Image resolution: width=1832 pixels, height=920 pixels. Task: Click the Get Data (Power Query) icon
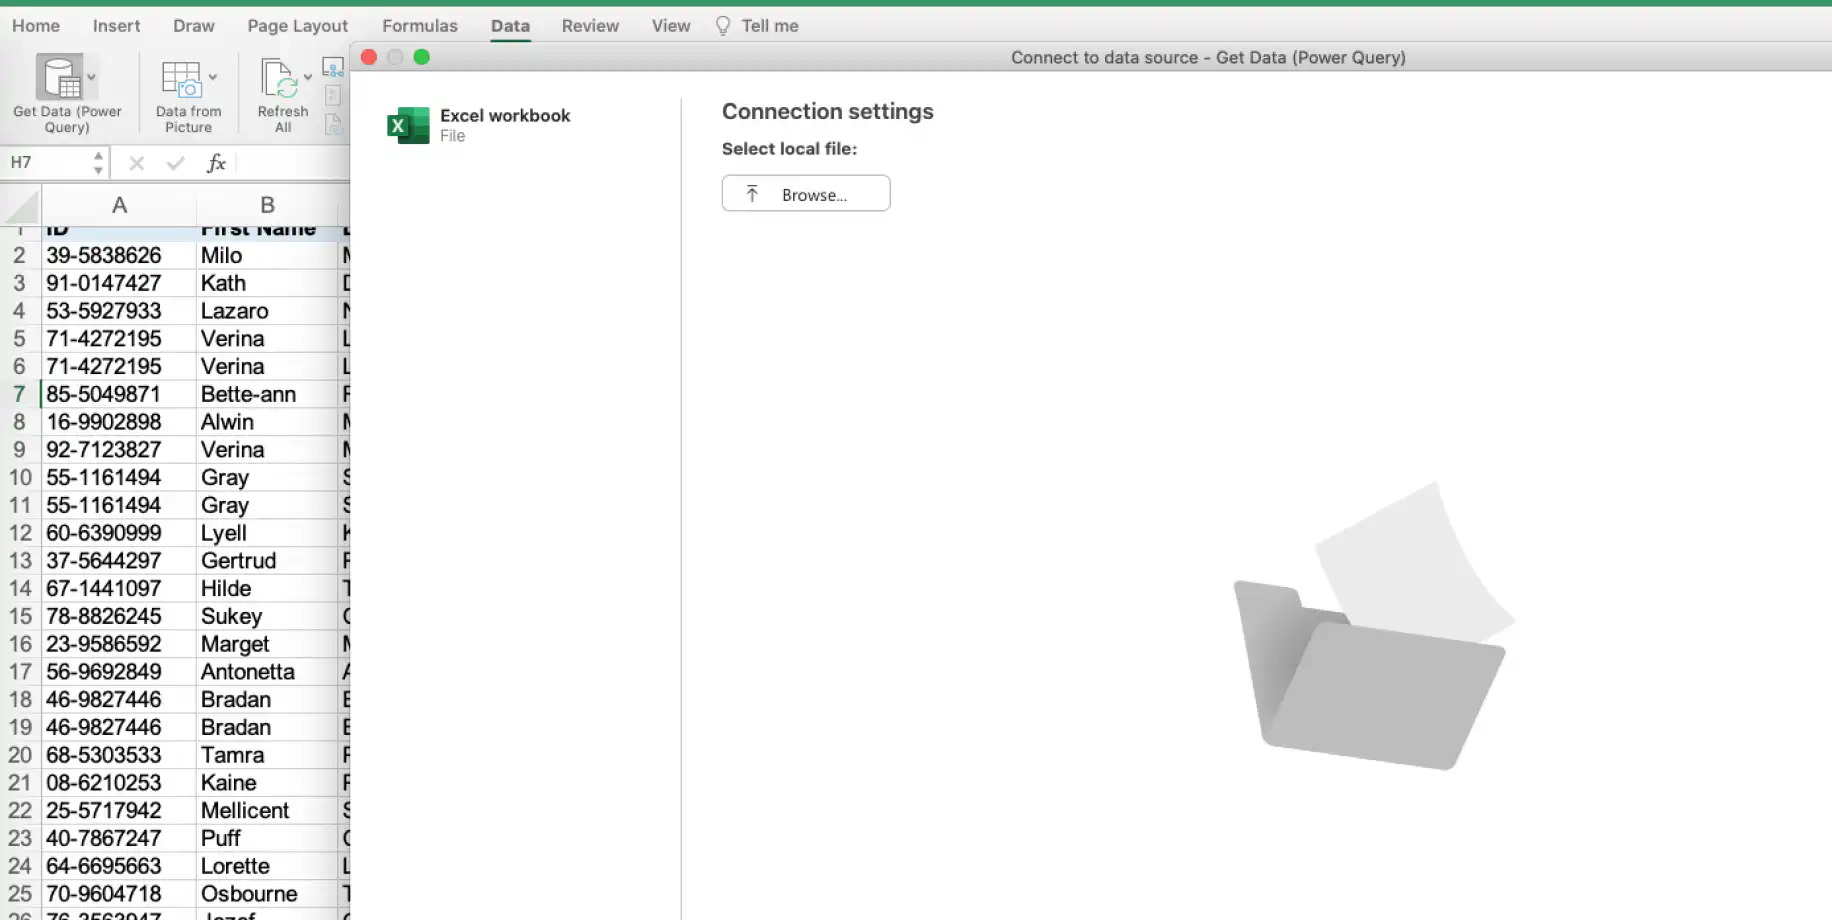pos(60,77)
